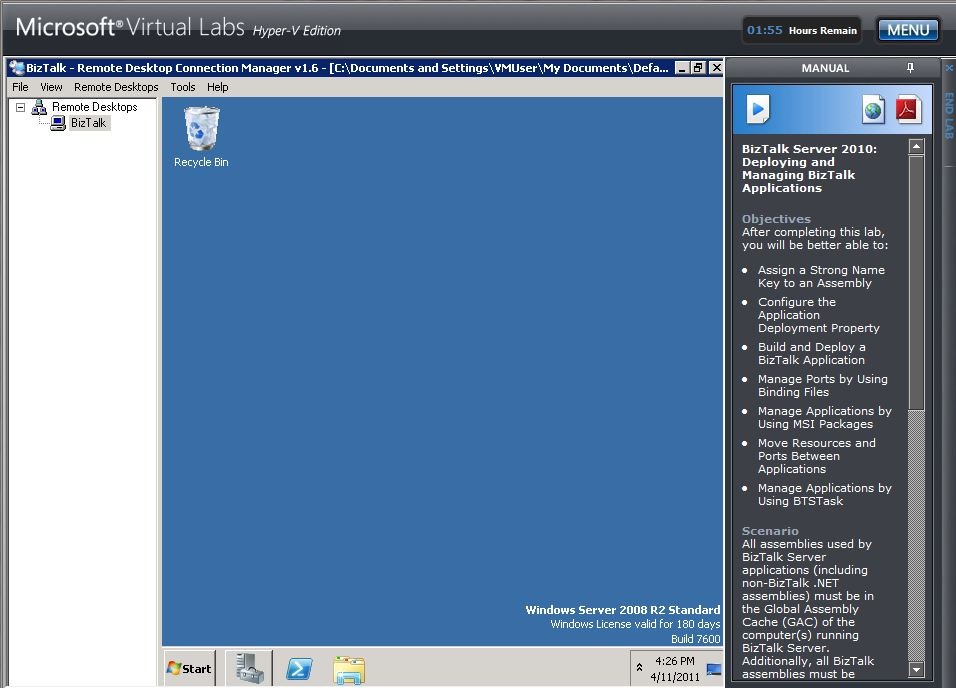
Task: Collapse the Remote Desktops tree node
Action: tap(20, 107)
